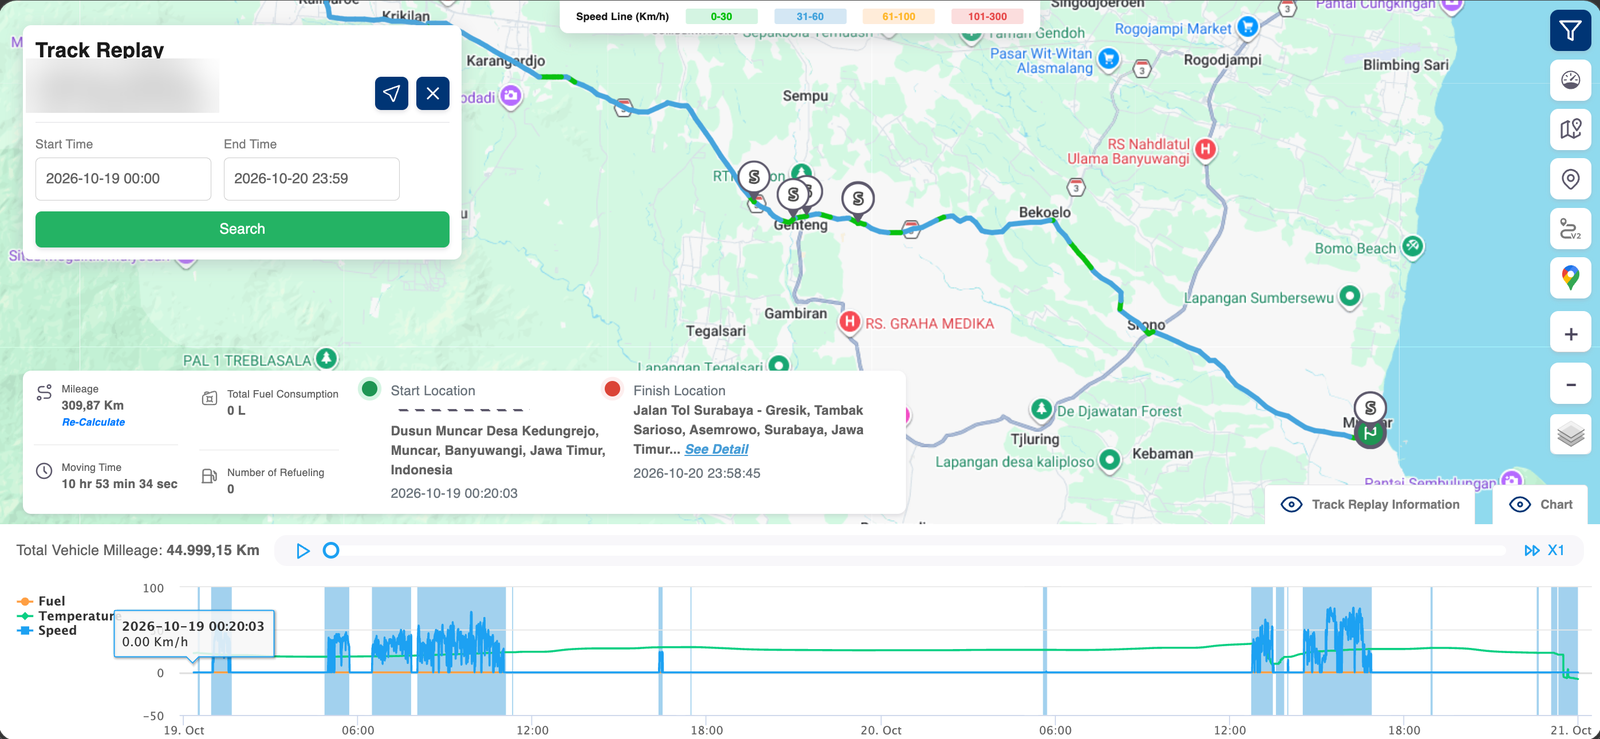Click the Moving Time clock icon
Screen dimensions: 1600x739
coord(44,471)
